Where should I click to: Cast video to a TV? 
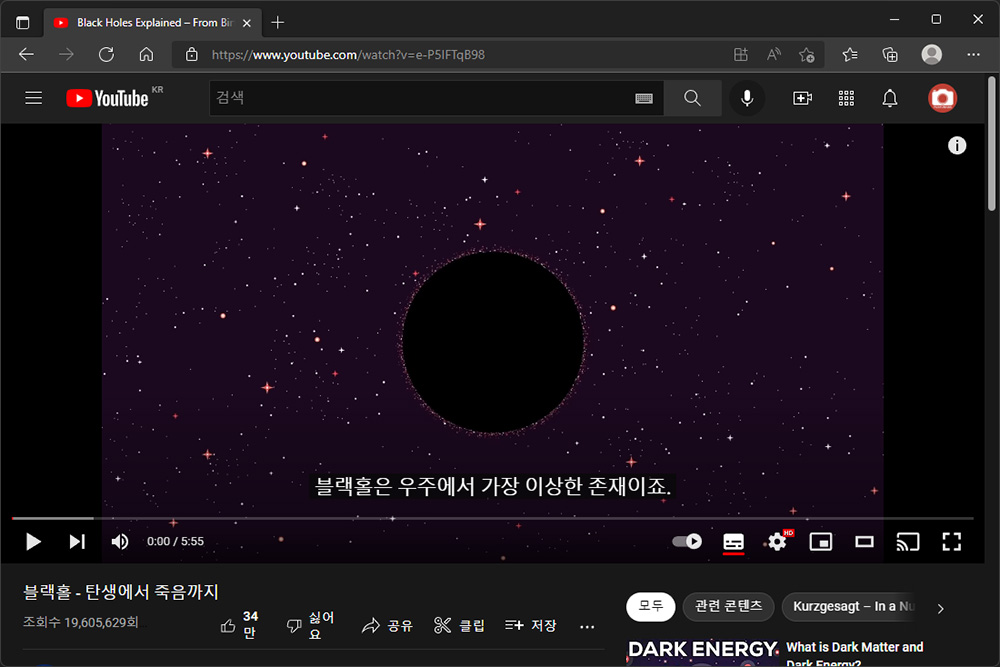[908, 542]
